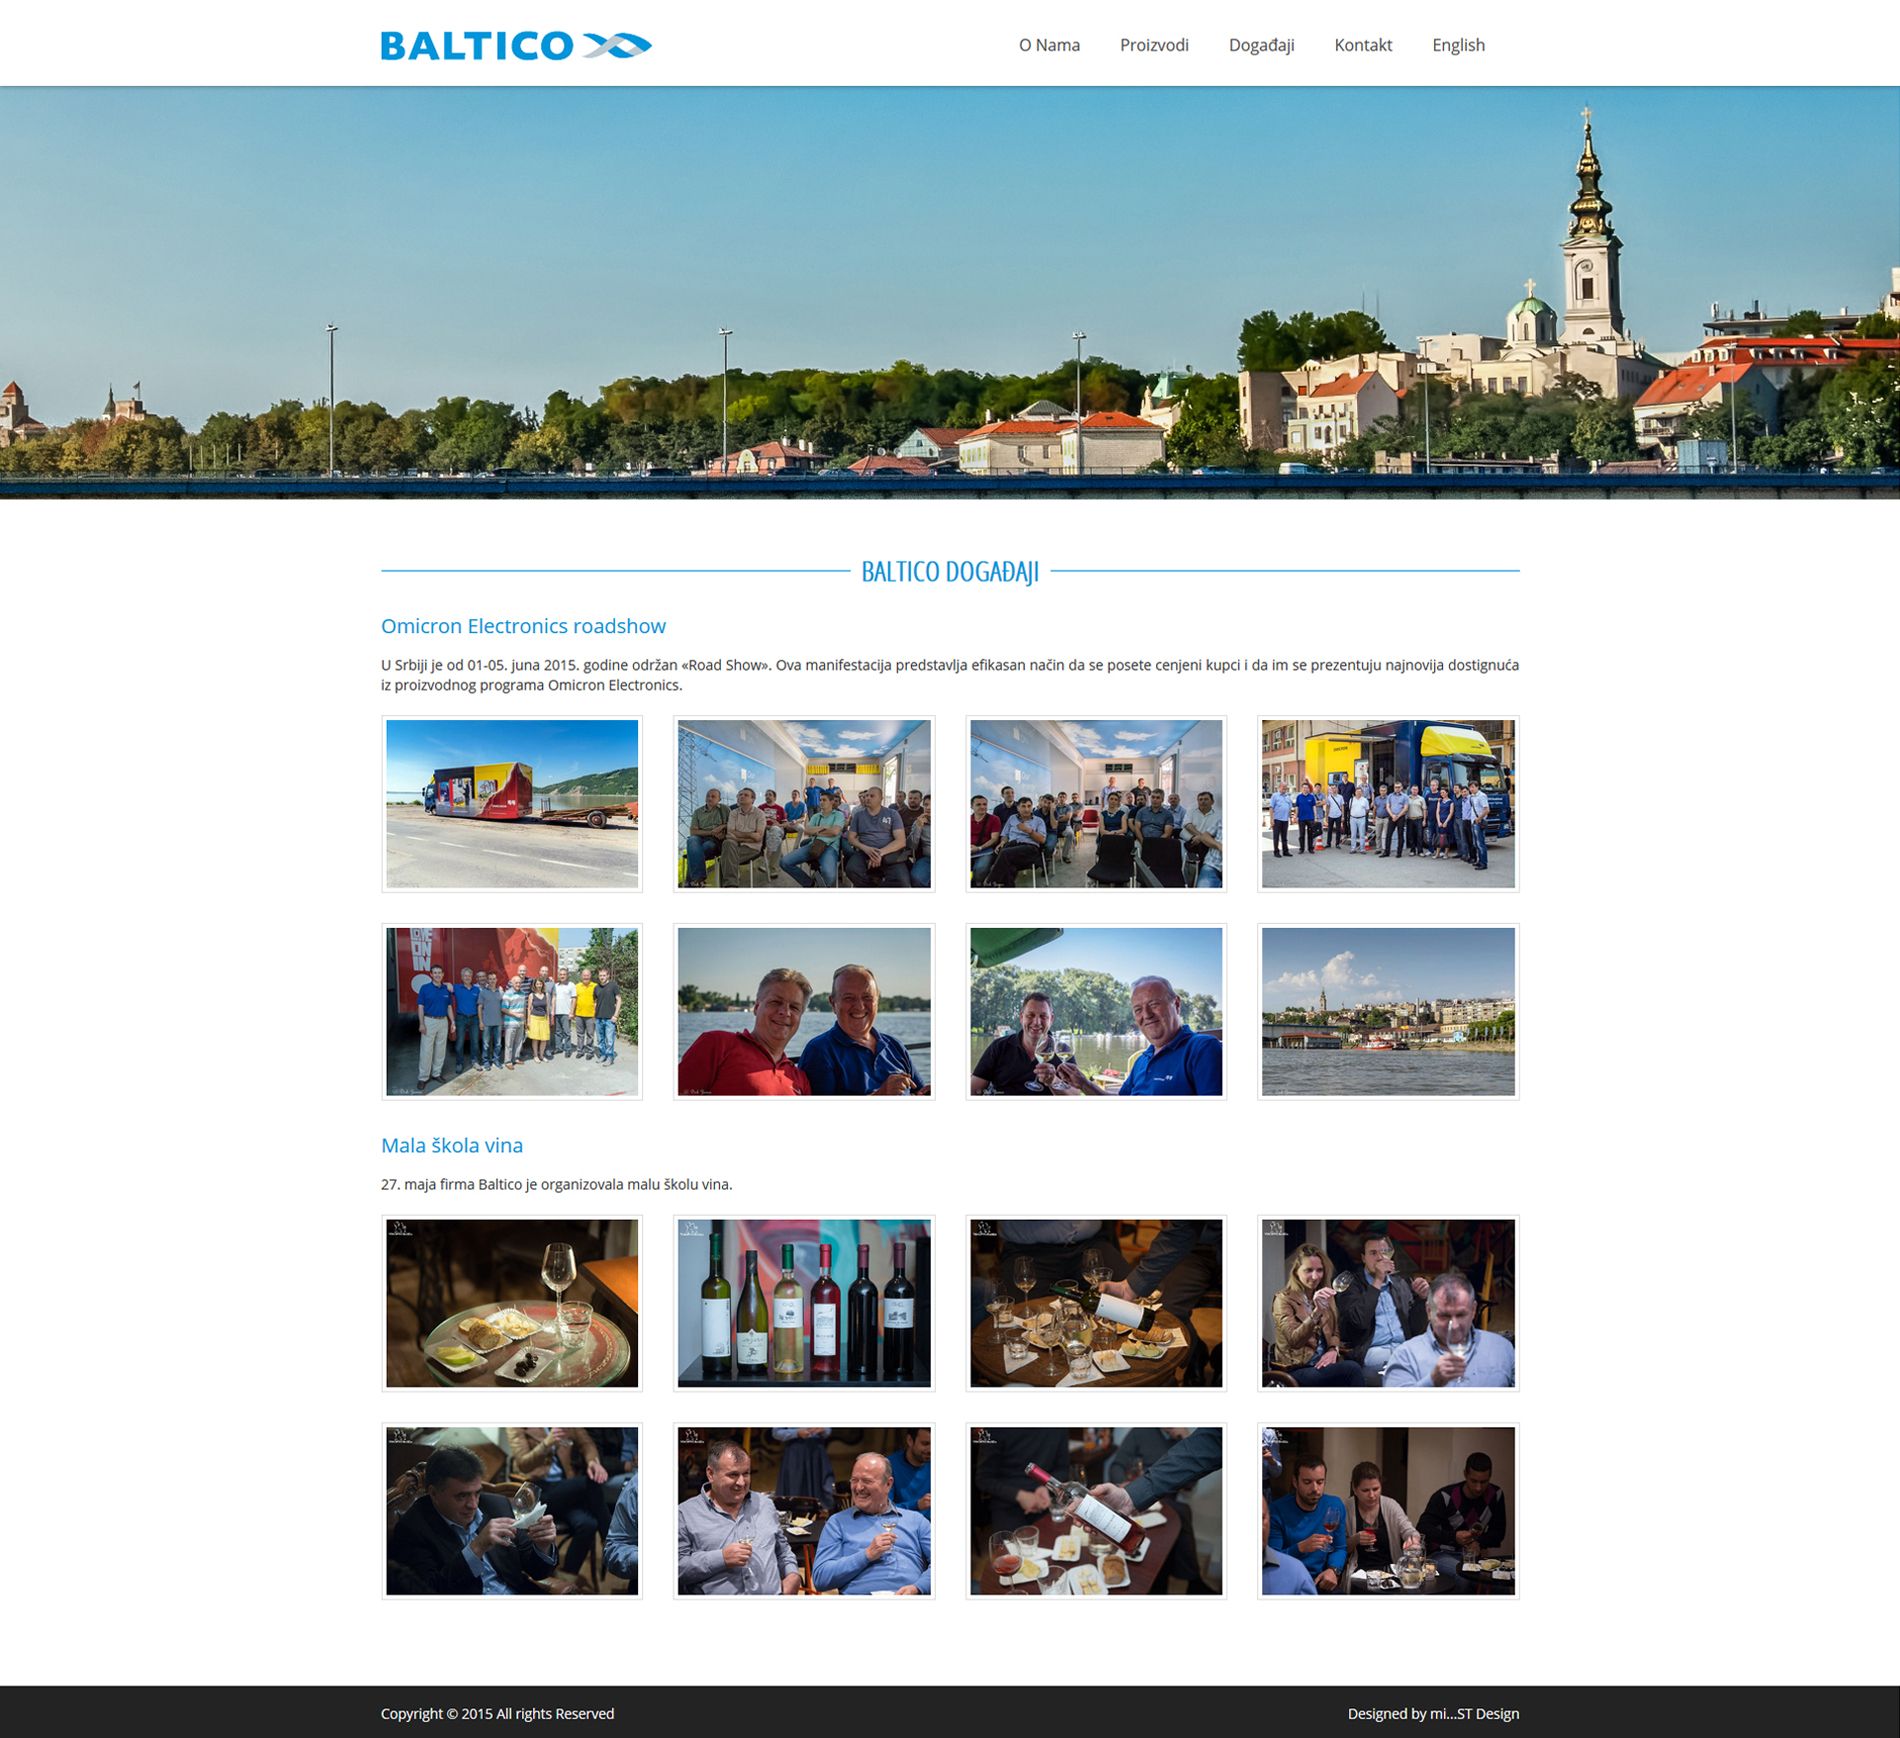Click the Belgrade skyline banner image

point(950,292)
